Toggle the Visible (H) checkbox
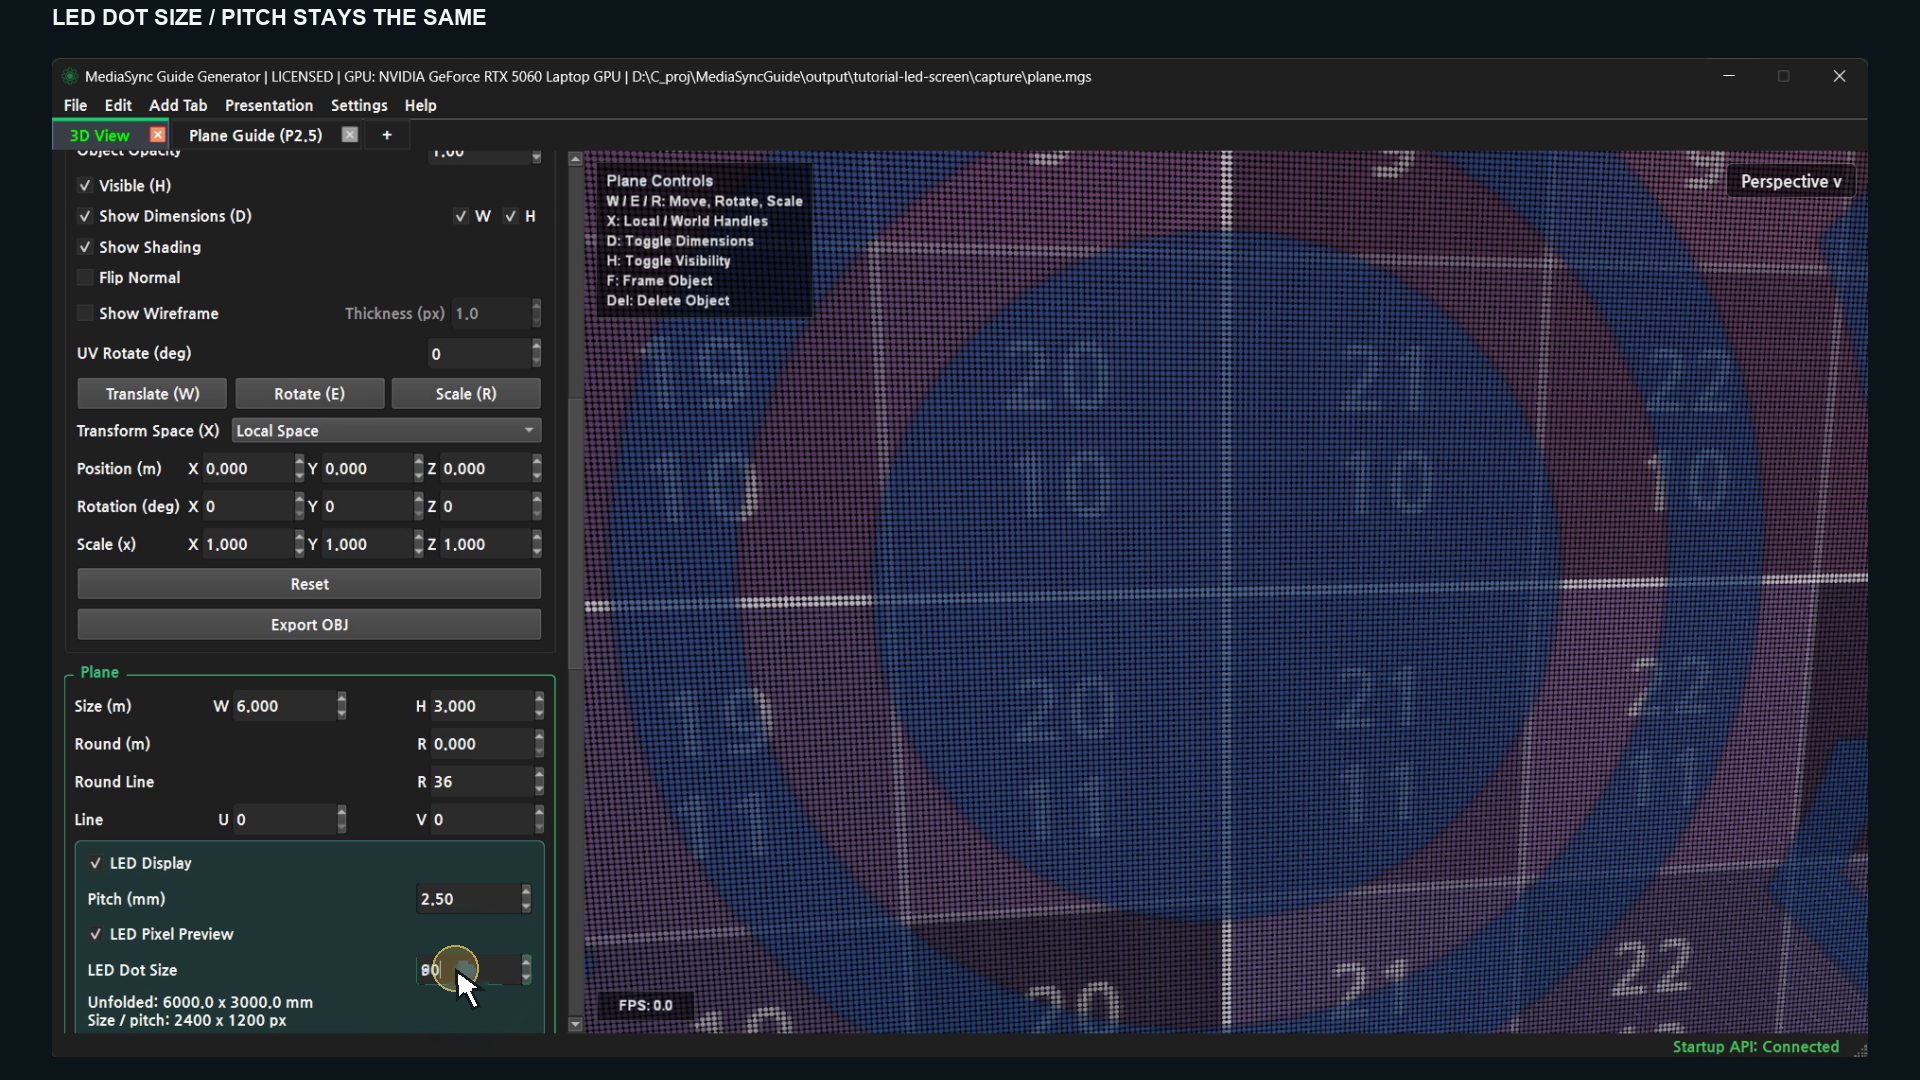Image resolution: width=1920 pixels, height=1080 pixels. click(x=85, y=186)
